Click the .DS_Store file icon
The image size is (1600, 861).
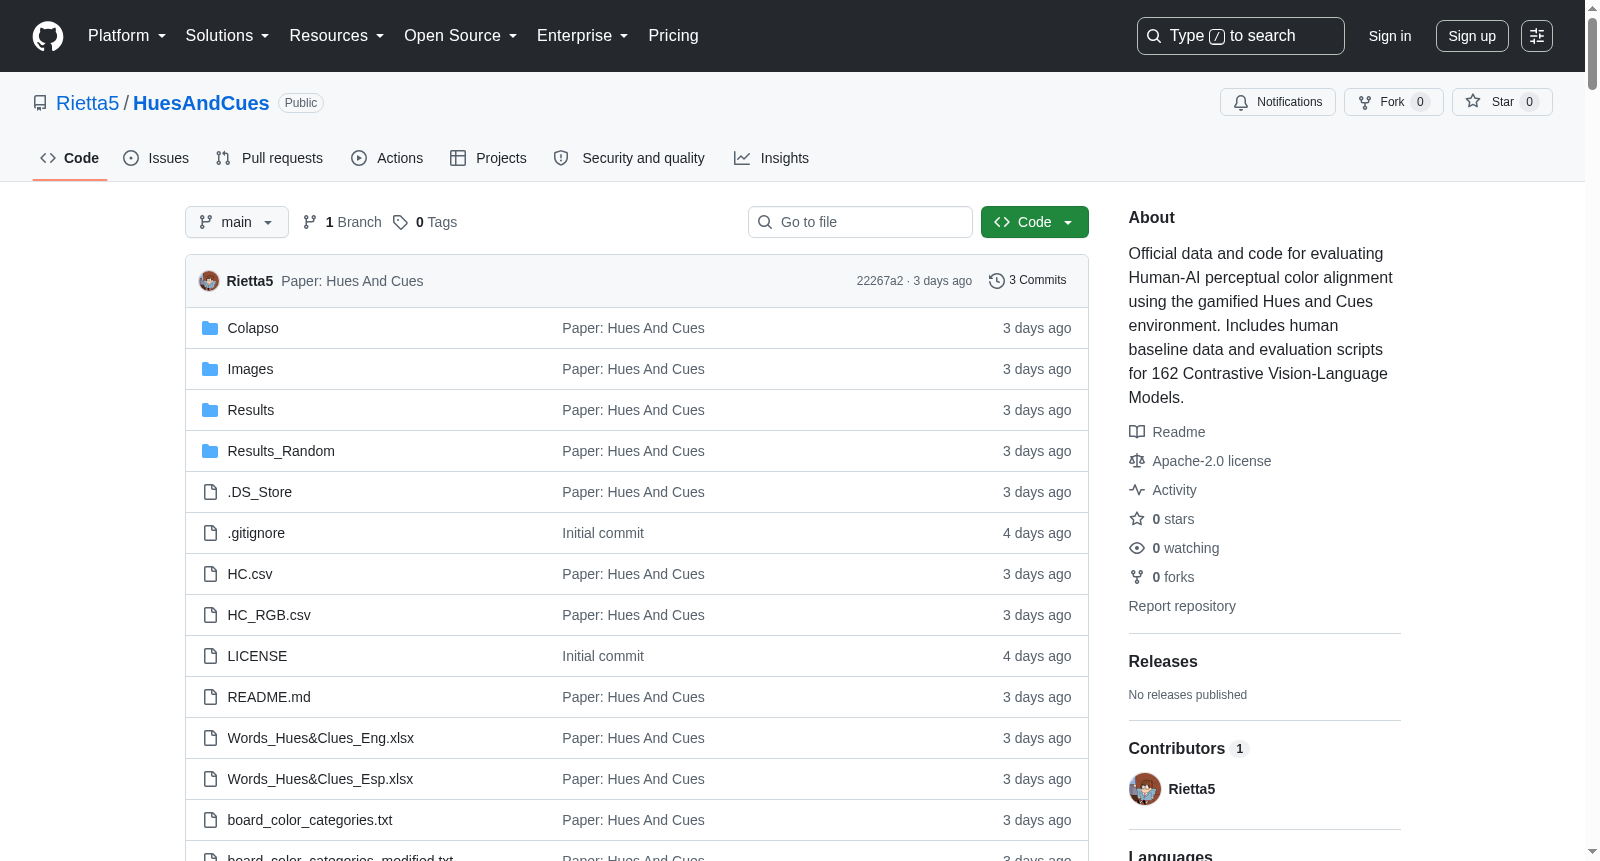point(210,492)
